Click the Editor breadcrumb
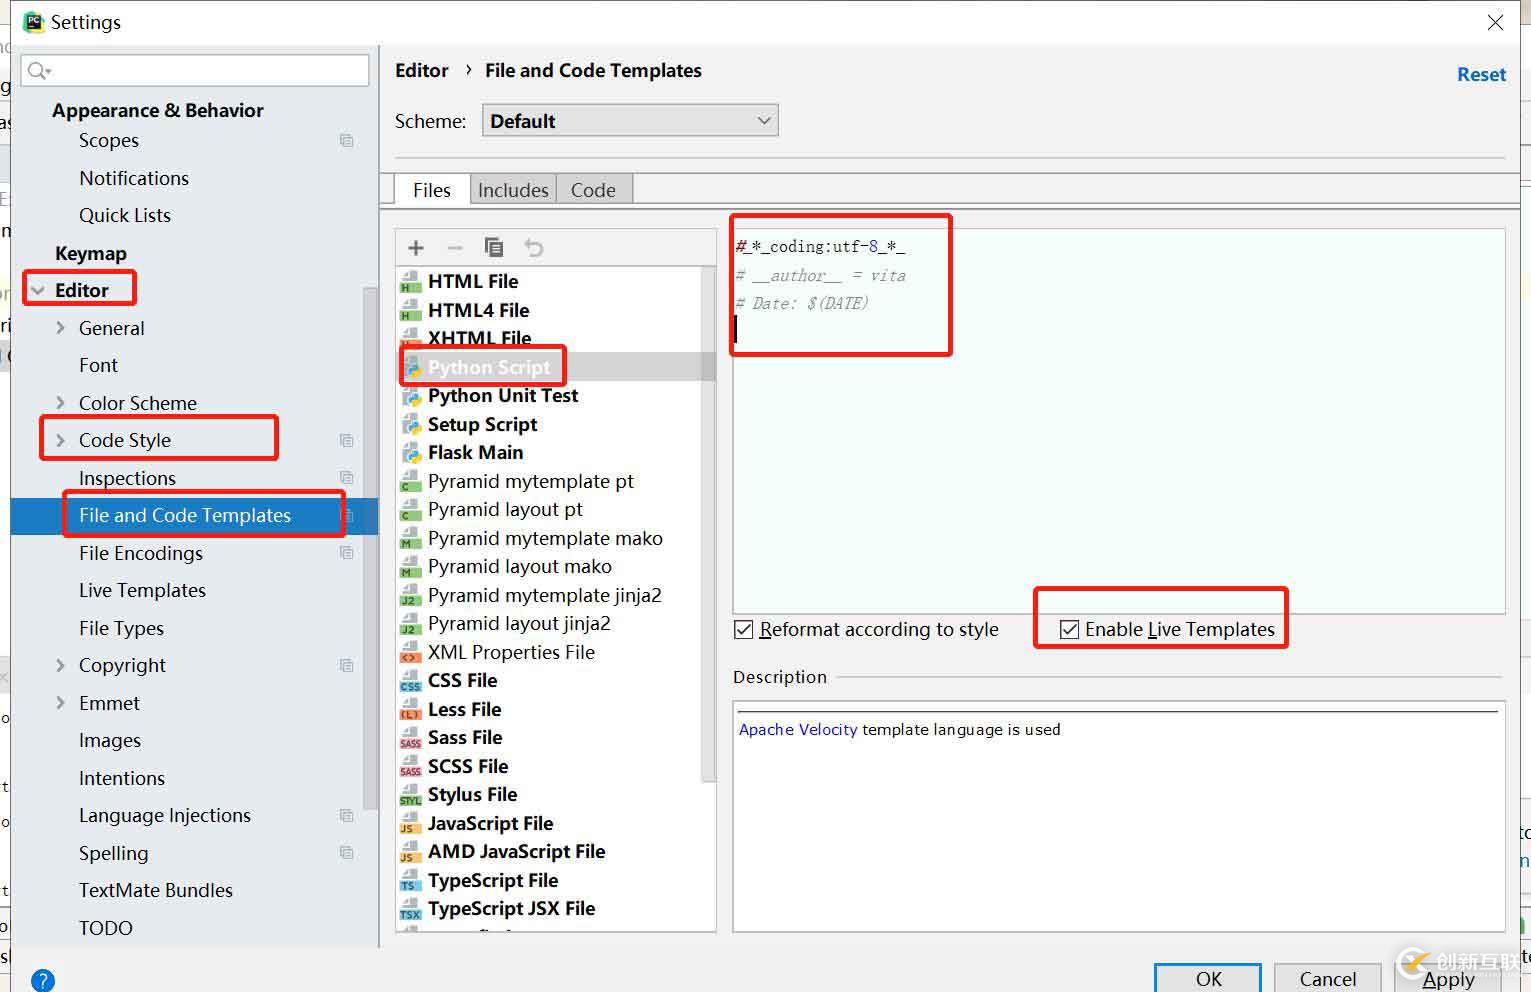Viewport: 1531px width, 992px height. [422, 71]
